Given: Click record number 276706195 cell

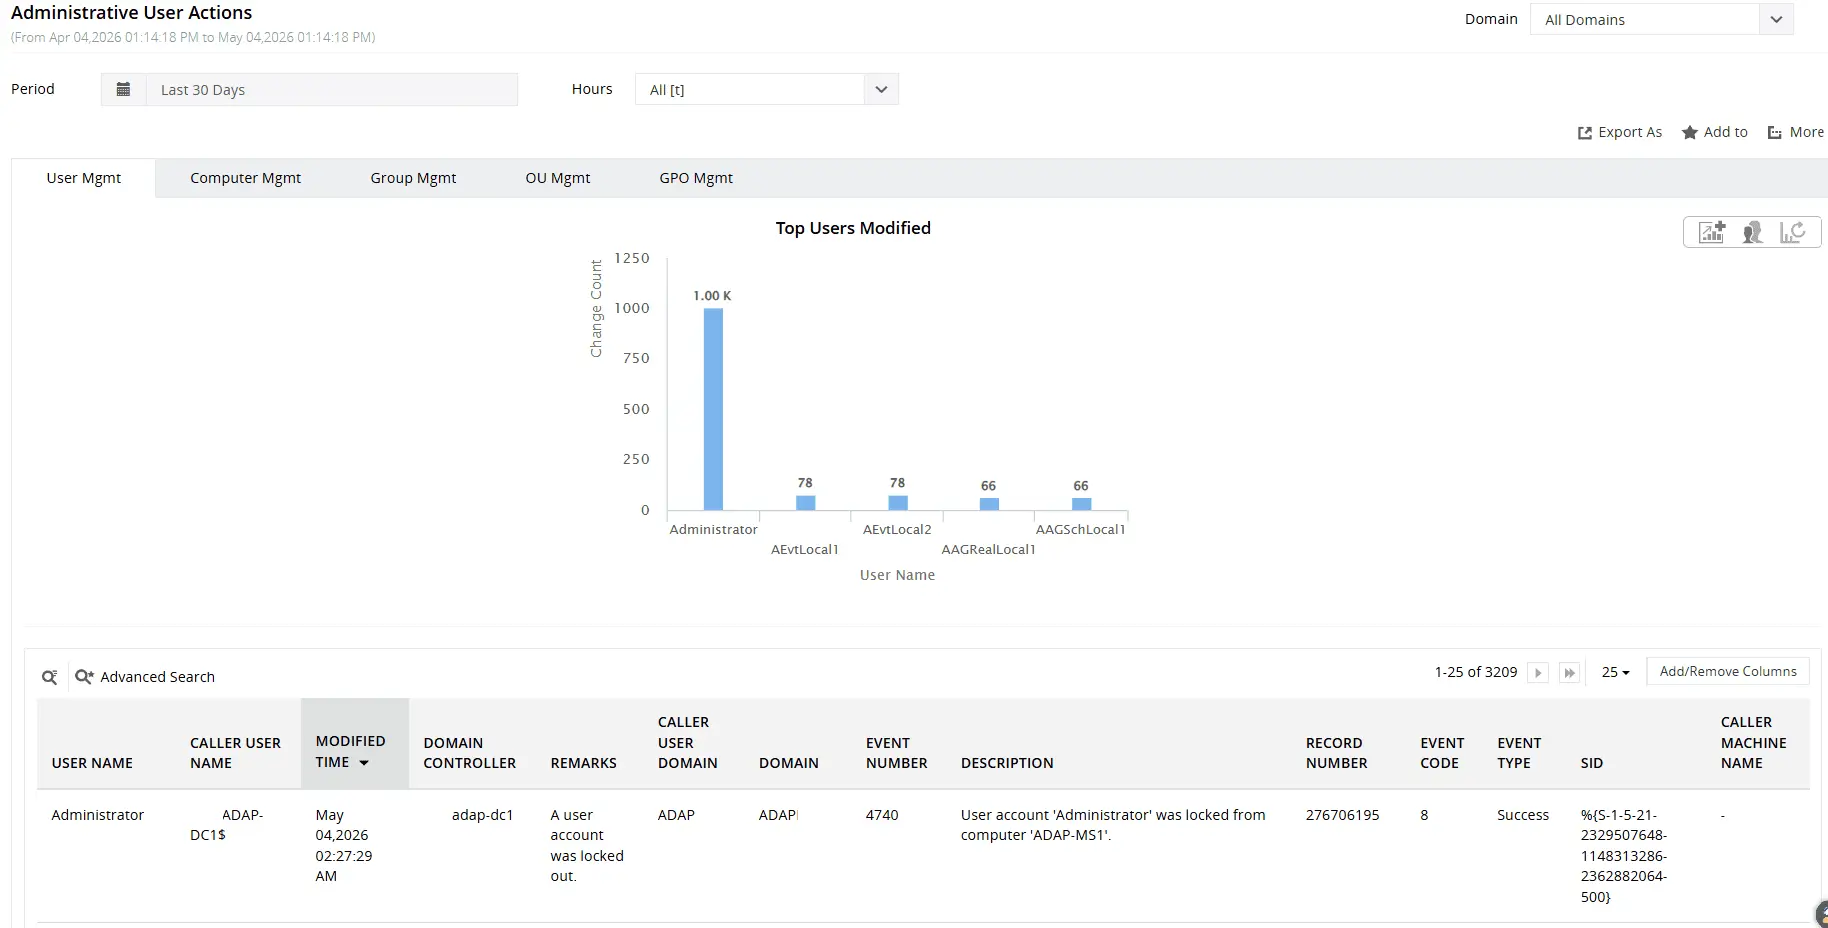Looking at the screenshot, I should coord(1342,815).
